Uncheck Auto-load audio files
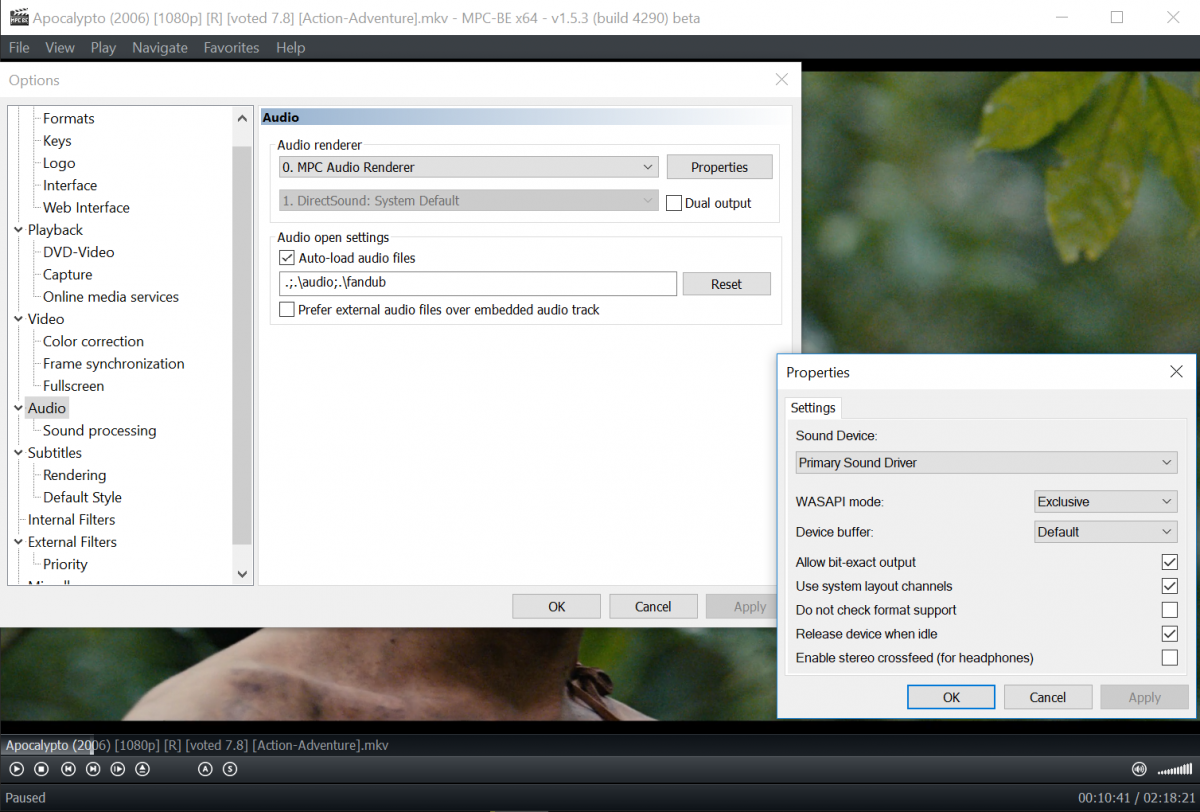This screenshot has width=1200, height=812. 287,258
